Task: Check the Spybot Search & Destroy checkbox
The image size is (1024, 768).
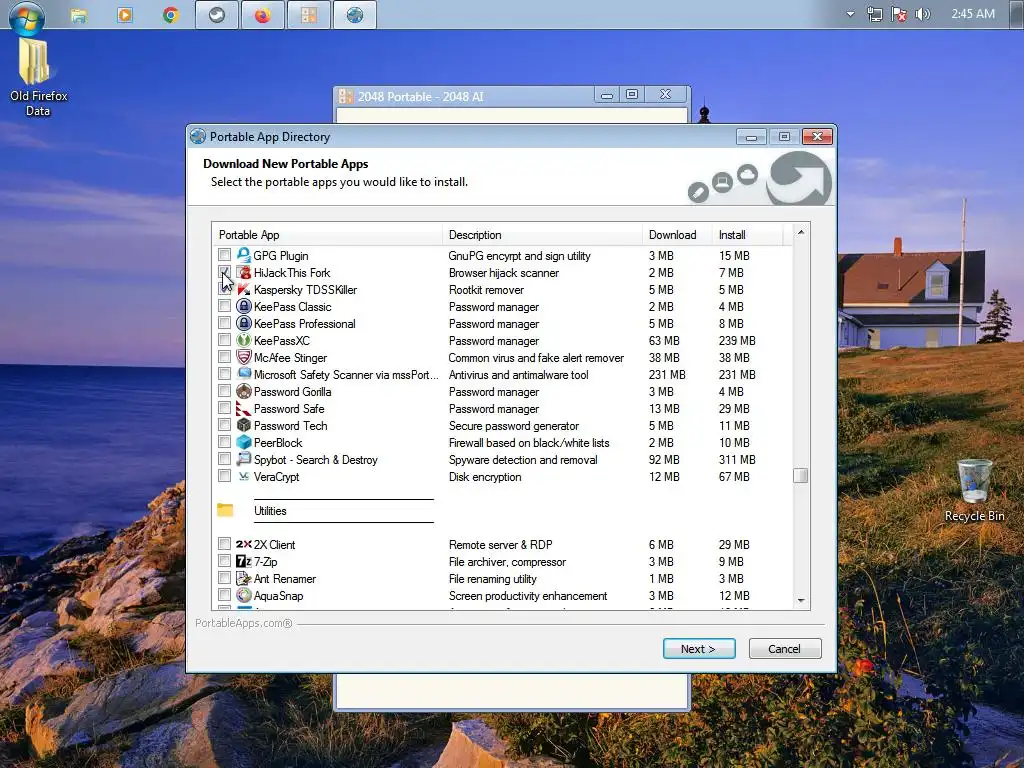Action: 225,458
